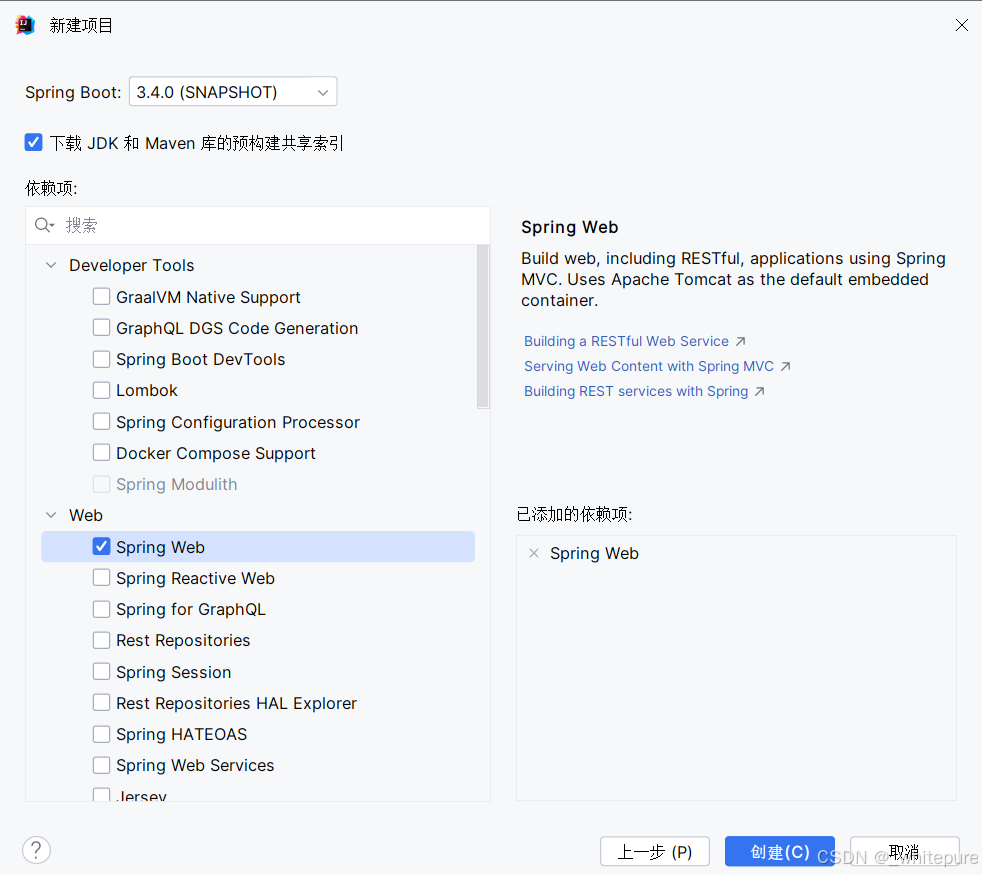982x875 pixels.
Task: Click the Developer Tools group label
Action: pos(132,266)
